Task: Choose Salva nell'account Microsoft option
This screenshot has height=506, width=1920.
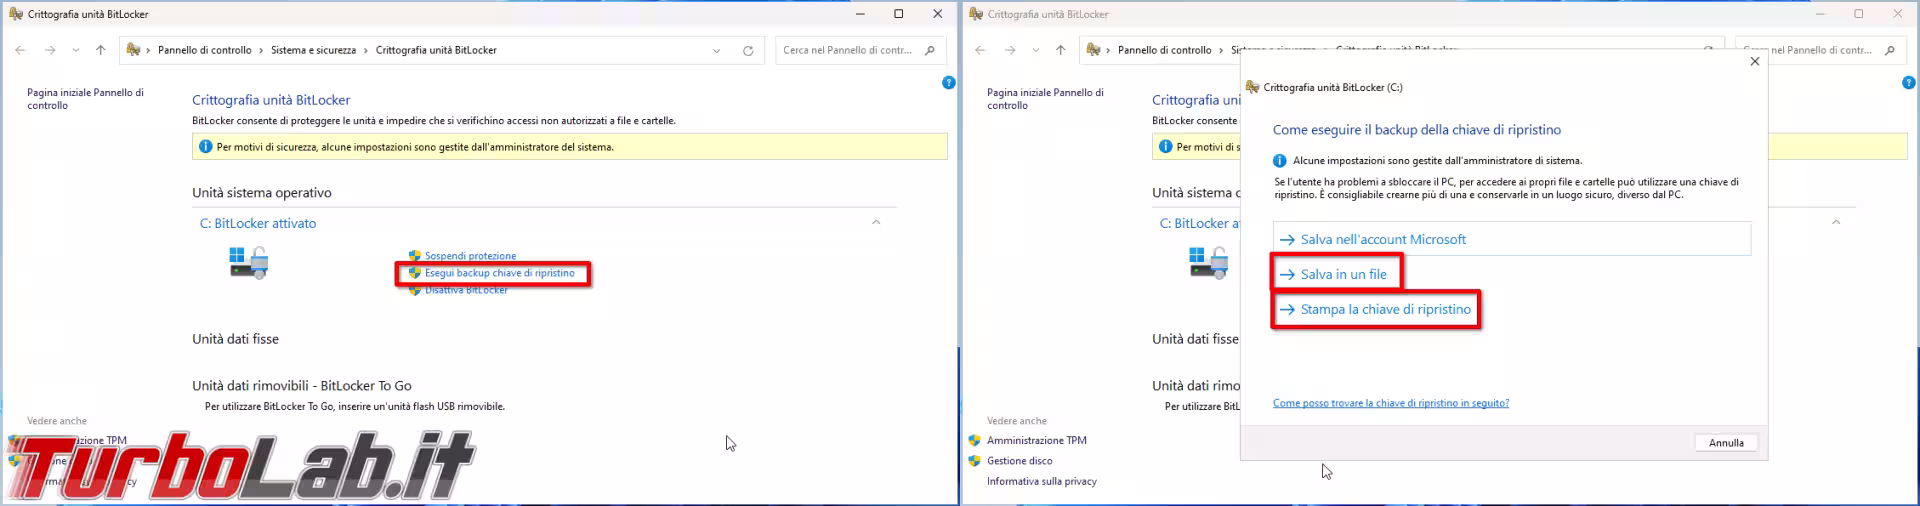Action: click(1382, 240)
